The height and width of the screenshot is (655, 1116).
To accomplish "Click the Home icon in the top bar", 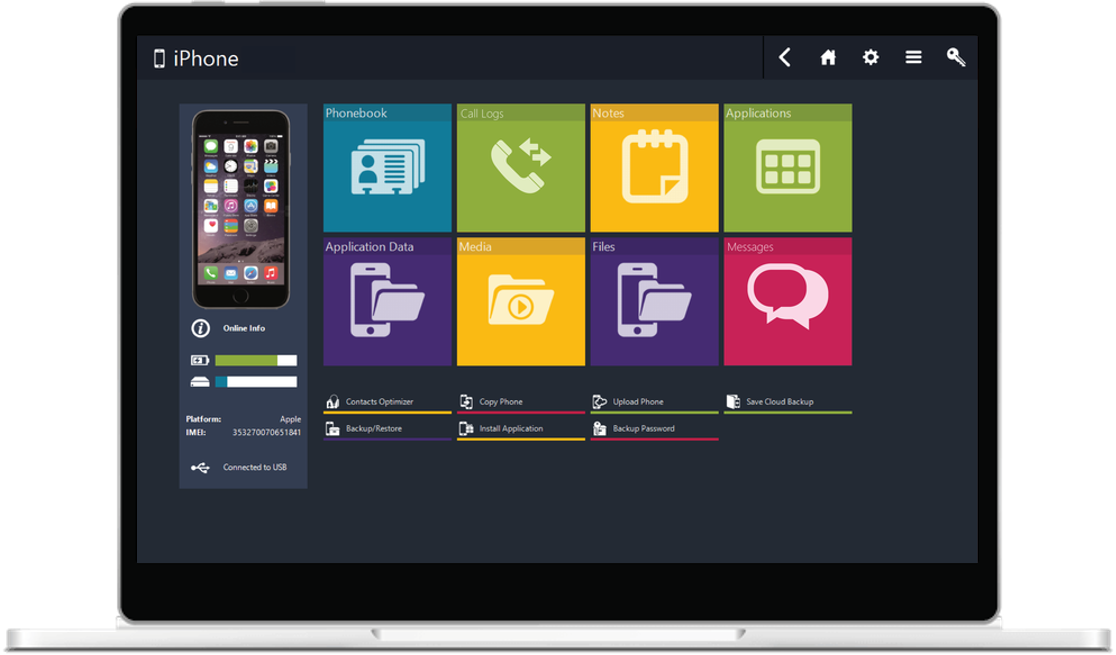I will point(828,57).
